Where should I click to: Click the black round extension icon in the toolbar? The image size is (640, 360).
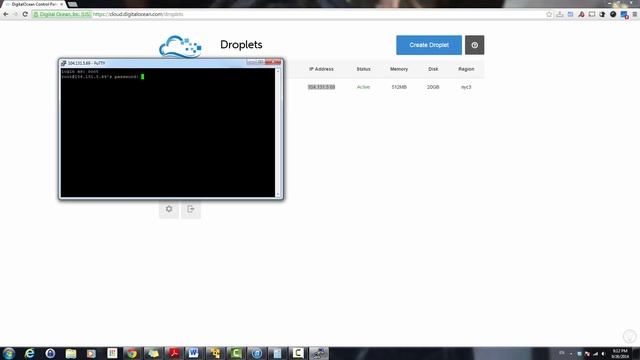tap(613, 14)
